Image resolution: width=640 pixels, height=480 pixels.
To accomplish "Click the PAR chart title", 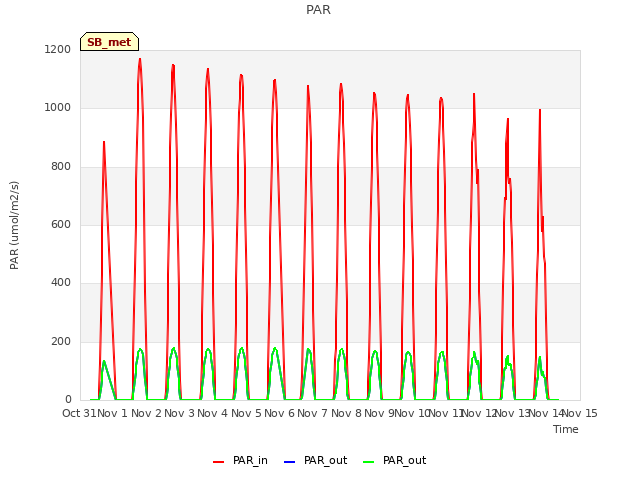I will tap(318, 10).
